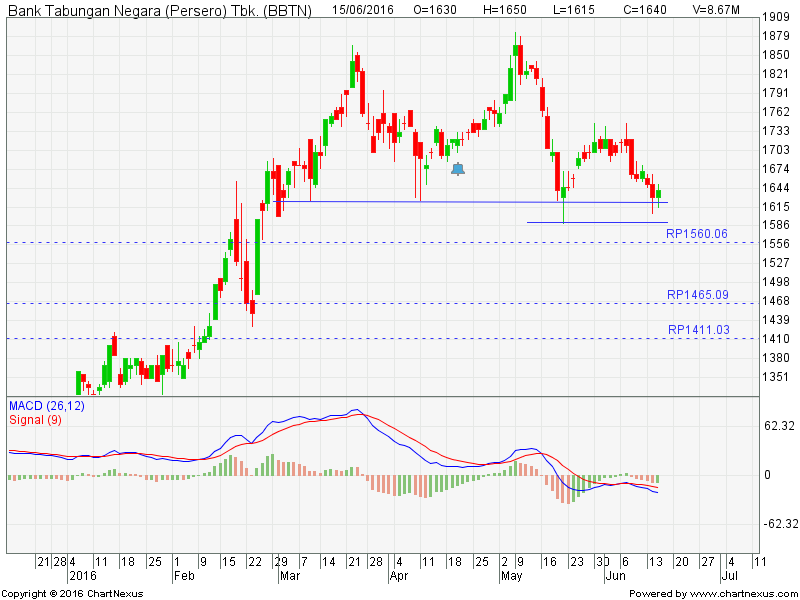Image resolution: width=800 pixels, height=600 pixels.
Task: Click the -62.32 MACD scale value
Action: (x=780, y=523)
